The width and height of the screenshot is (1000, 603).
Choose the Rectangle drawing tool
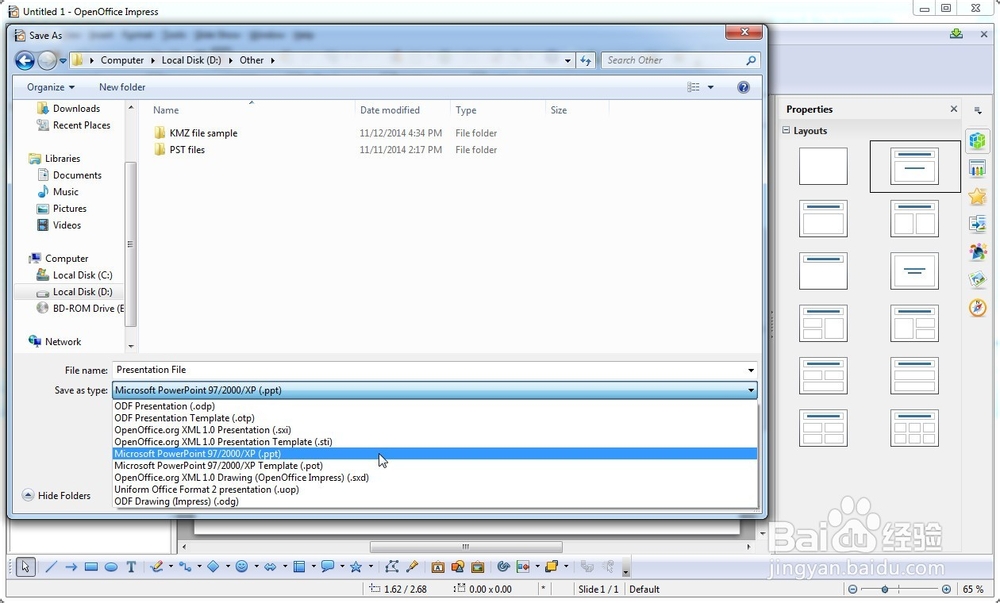coord(91,567)
